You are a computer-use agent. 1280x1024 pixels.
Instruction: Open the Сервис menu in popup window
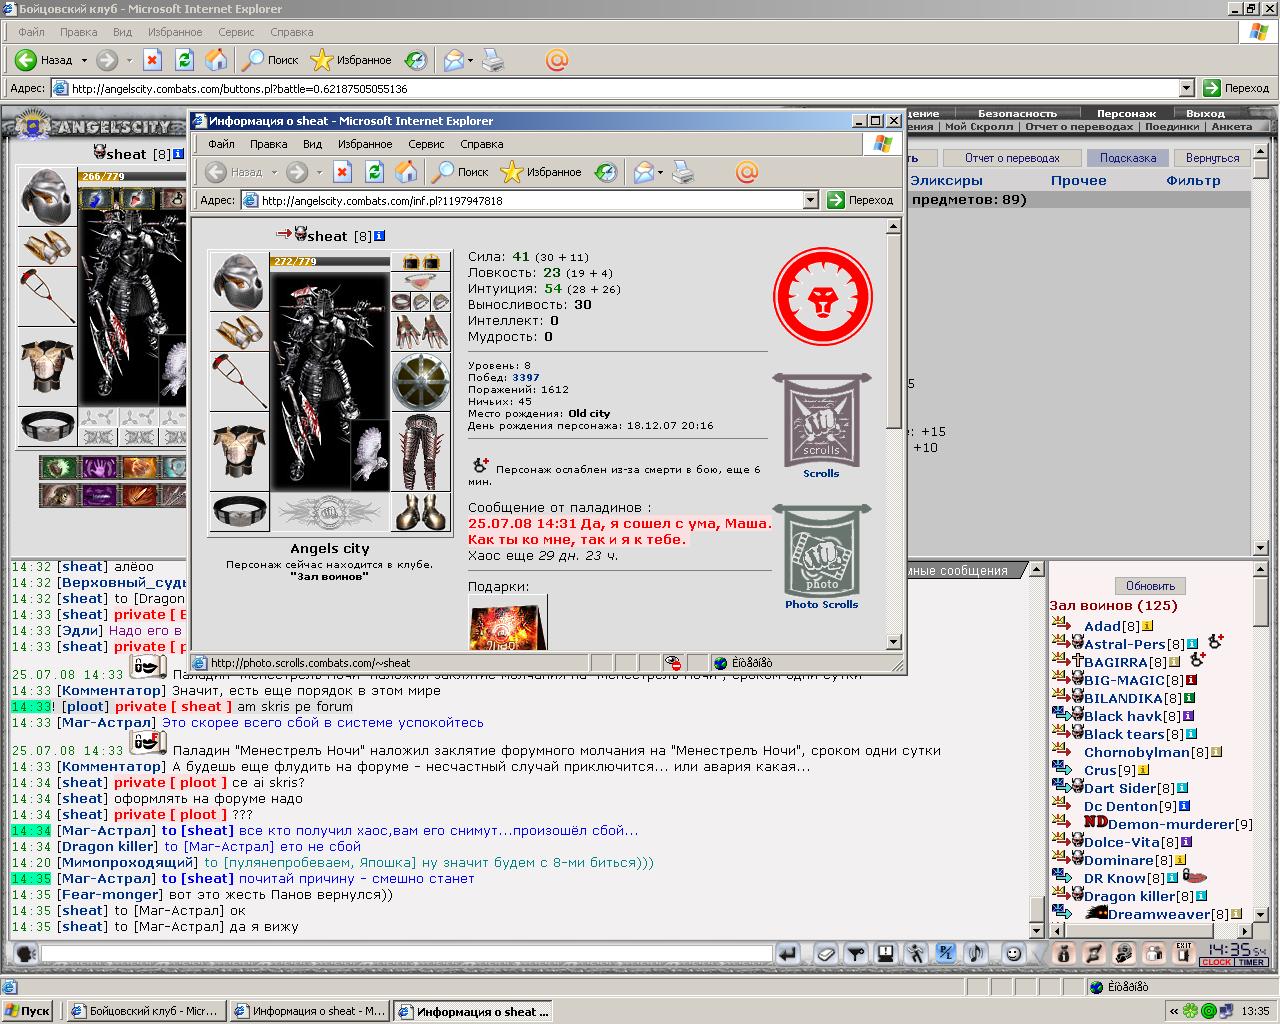point(426,144)
